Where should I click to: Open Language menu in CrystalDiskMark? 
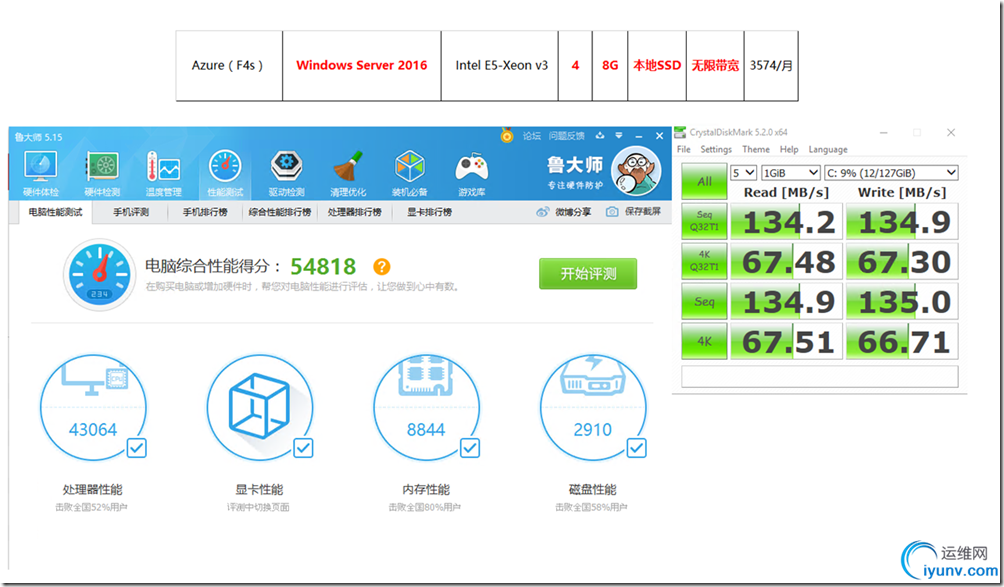pyautogui.click(x=828, y=149)
